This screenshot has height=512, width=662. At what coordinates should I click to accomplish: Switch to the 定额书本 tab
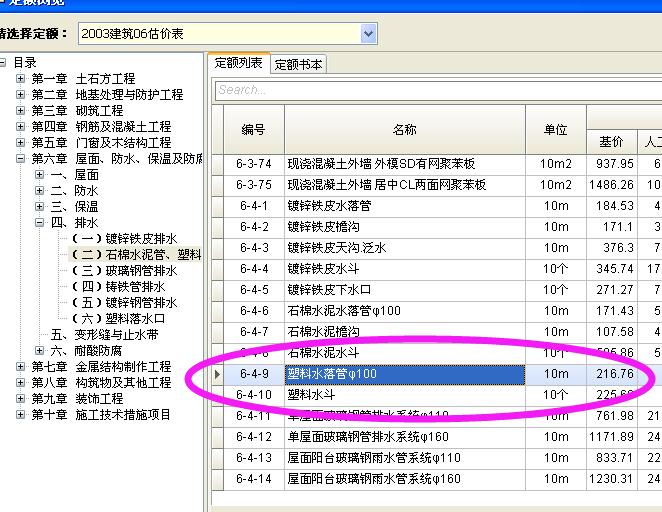coord(298,65)
